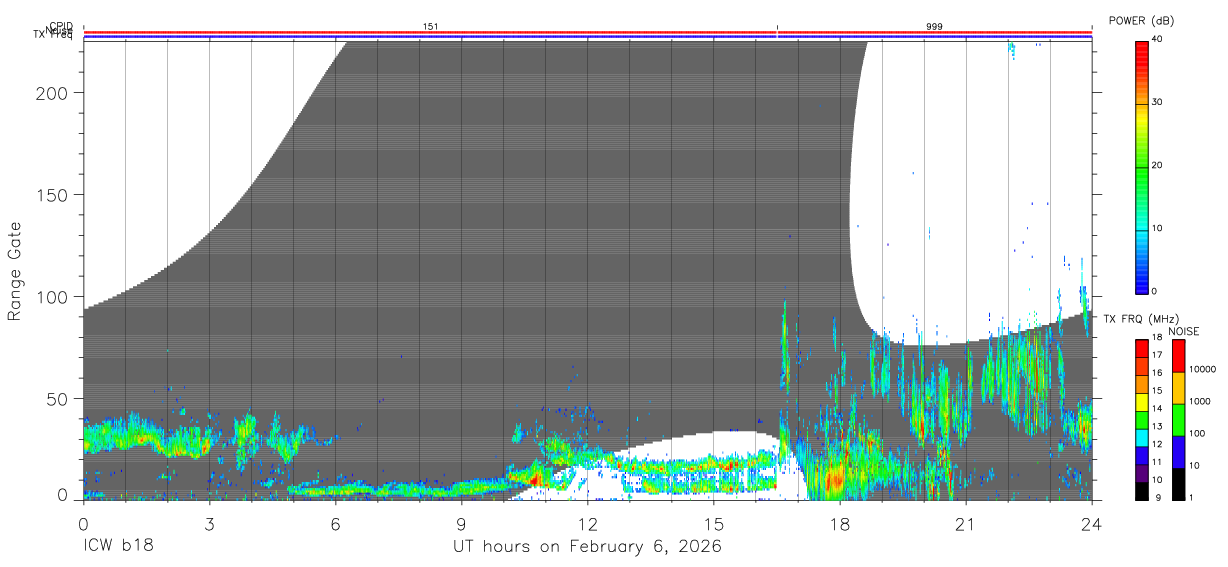This screenshot has height=567, width=1228.
Task: Click the 15 tick label on time axis
Action: 713,523
